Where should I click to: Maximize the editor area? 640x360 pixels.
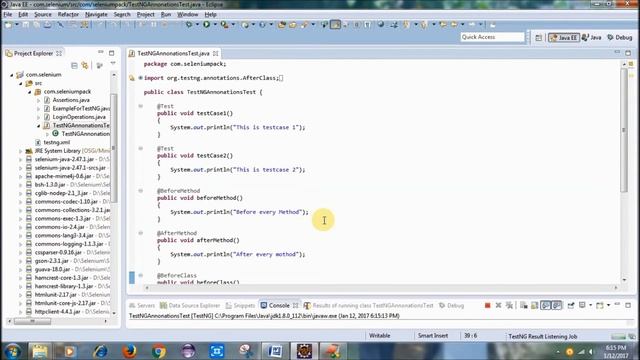pyautogui.click(x=628, y=53)
